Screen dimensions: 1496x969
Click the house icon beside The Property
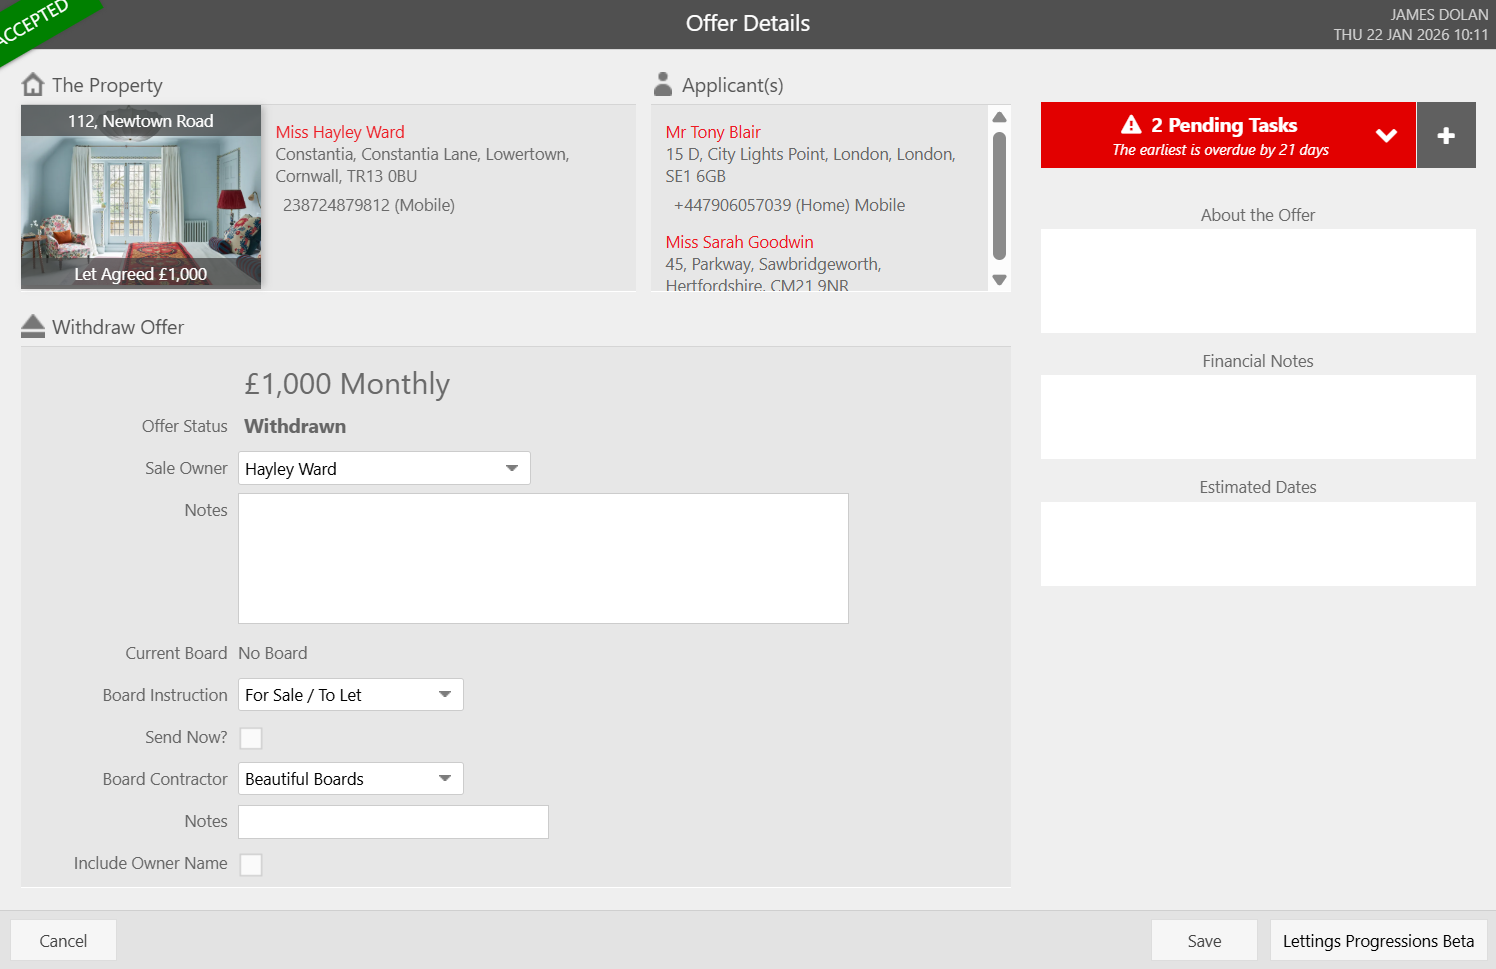point(33,84)
